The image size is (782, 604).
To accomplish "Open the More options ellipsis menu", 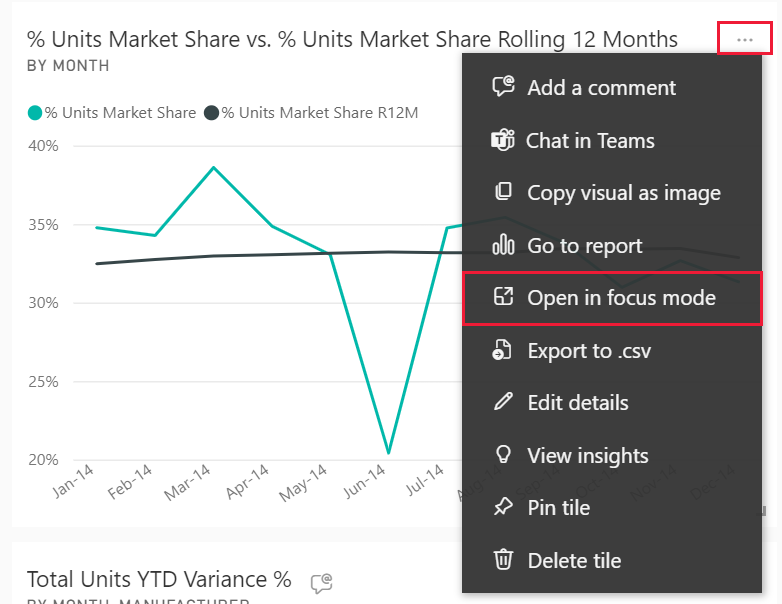I will (744, 39).
